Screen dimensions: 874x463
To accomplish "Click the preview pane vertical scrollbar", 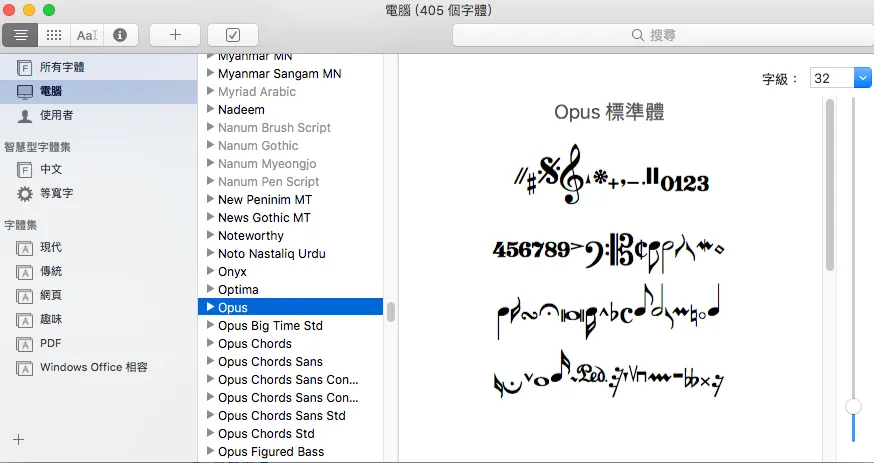I will coord(830,184).
